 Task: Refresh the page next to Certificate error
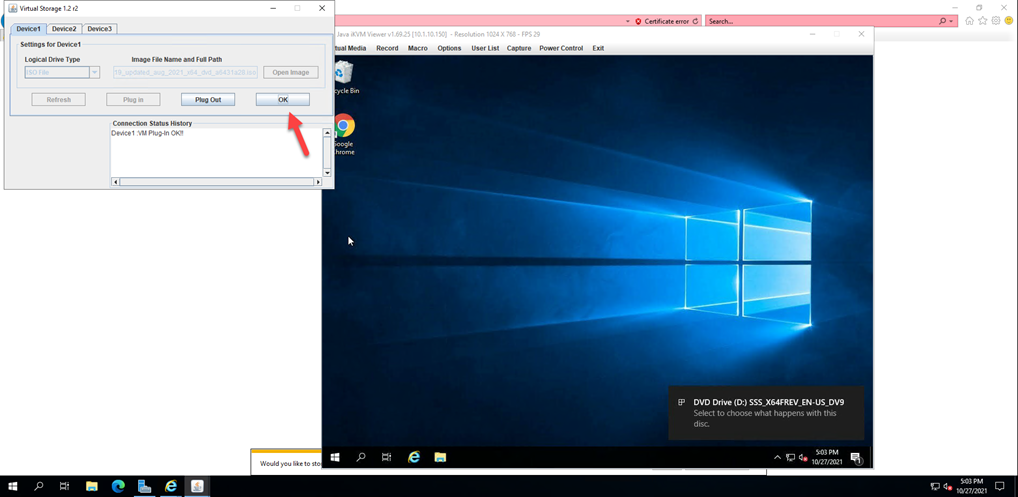695,21
